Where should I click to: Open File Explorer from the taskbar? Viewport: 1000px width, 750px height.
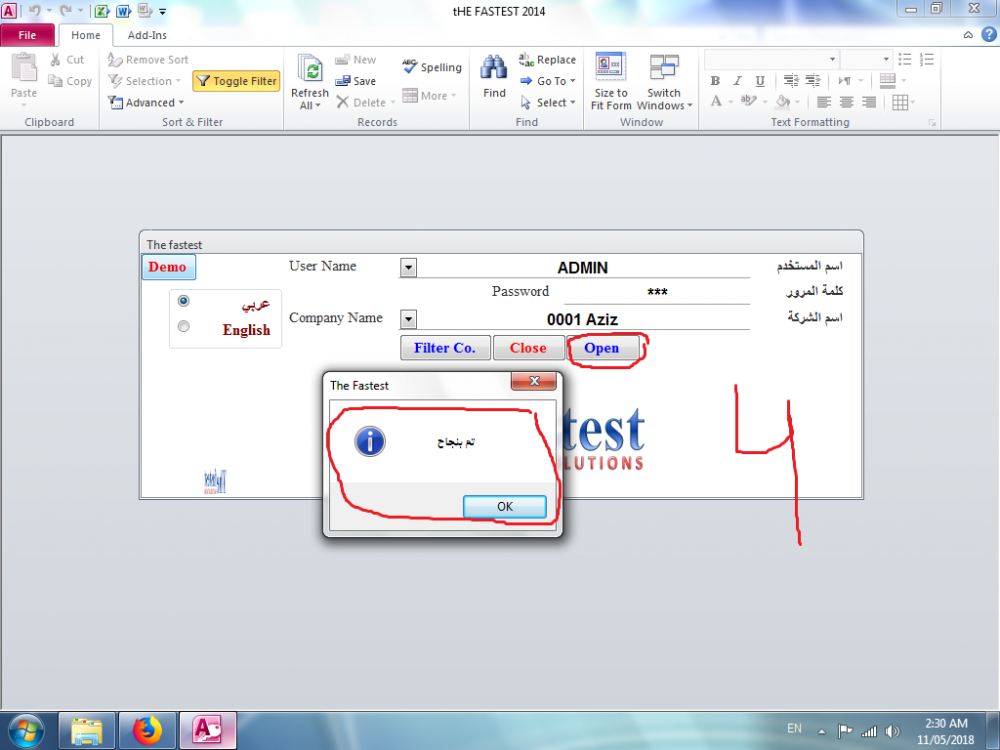(87, 731)
